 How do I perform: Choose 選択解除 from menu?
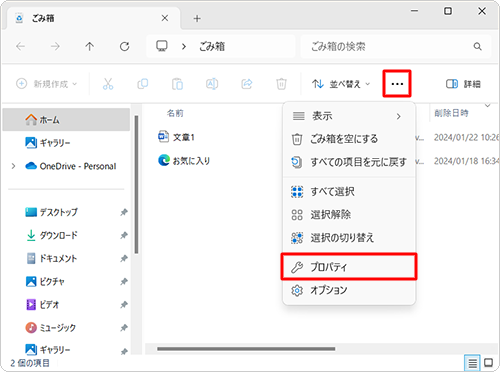pos(349,215)
